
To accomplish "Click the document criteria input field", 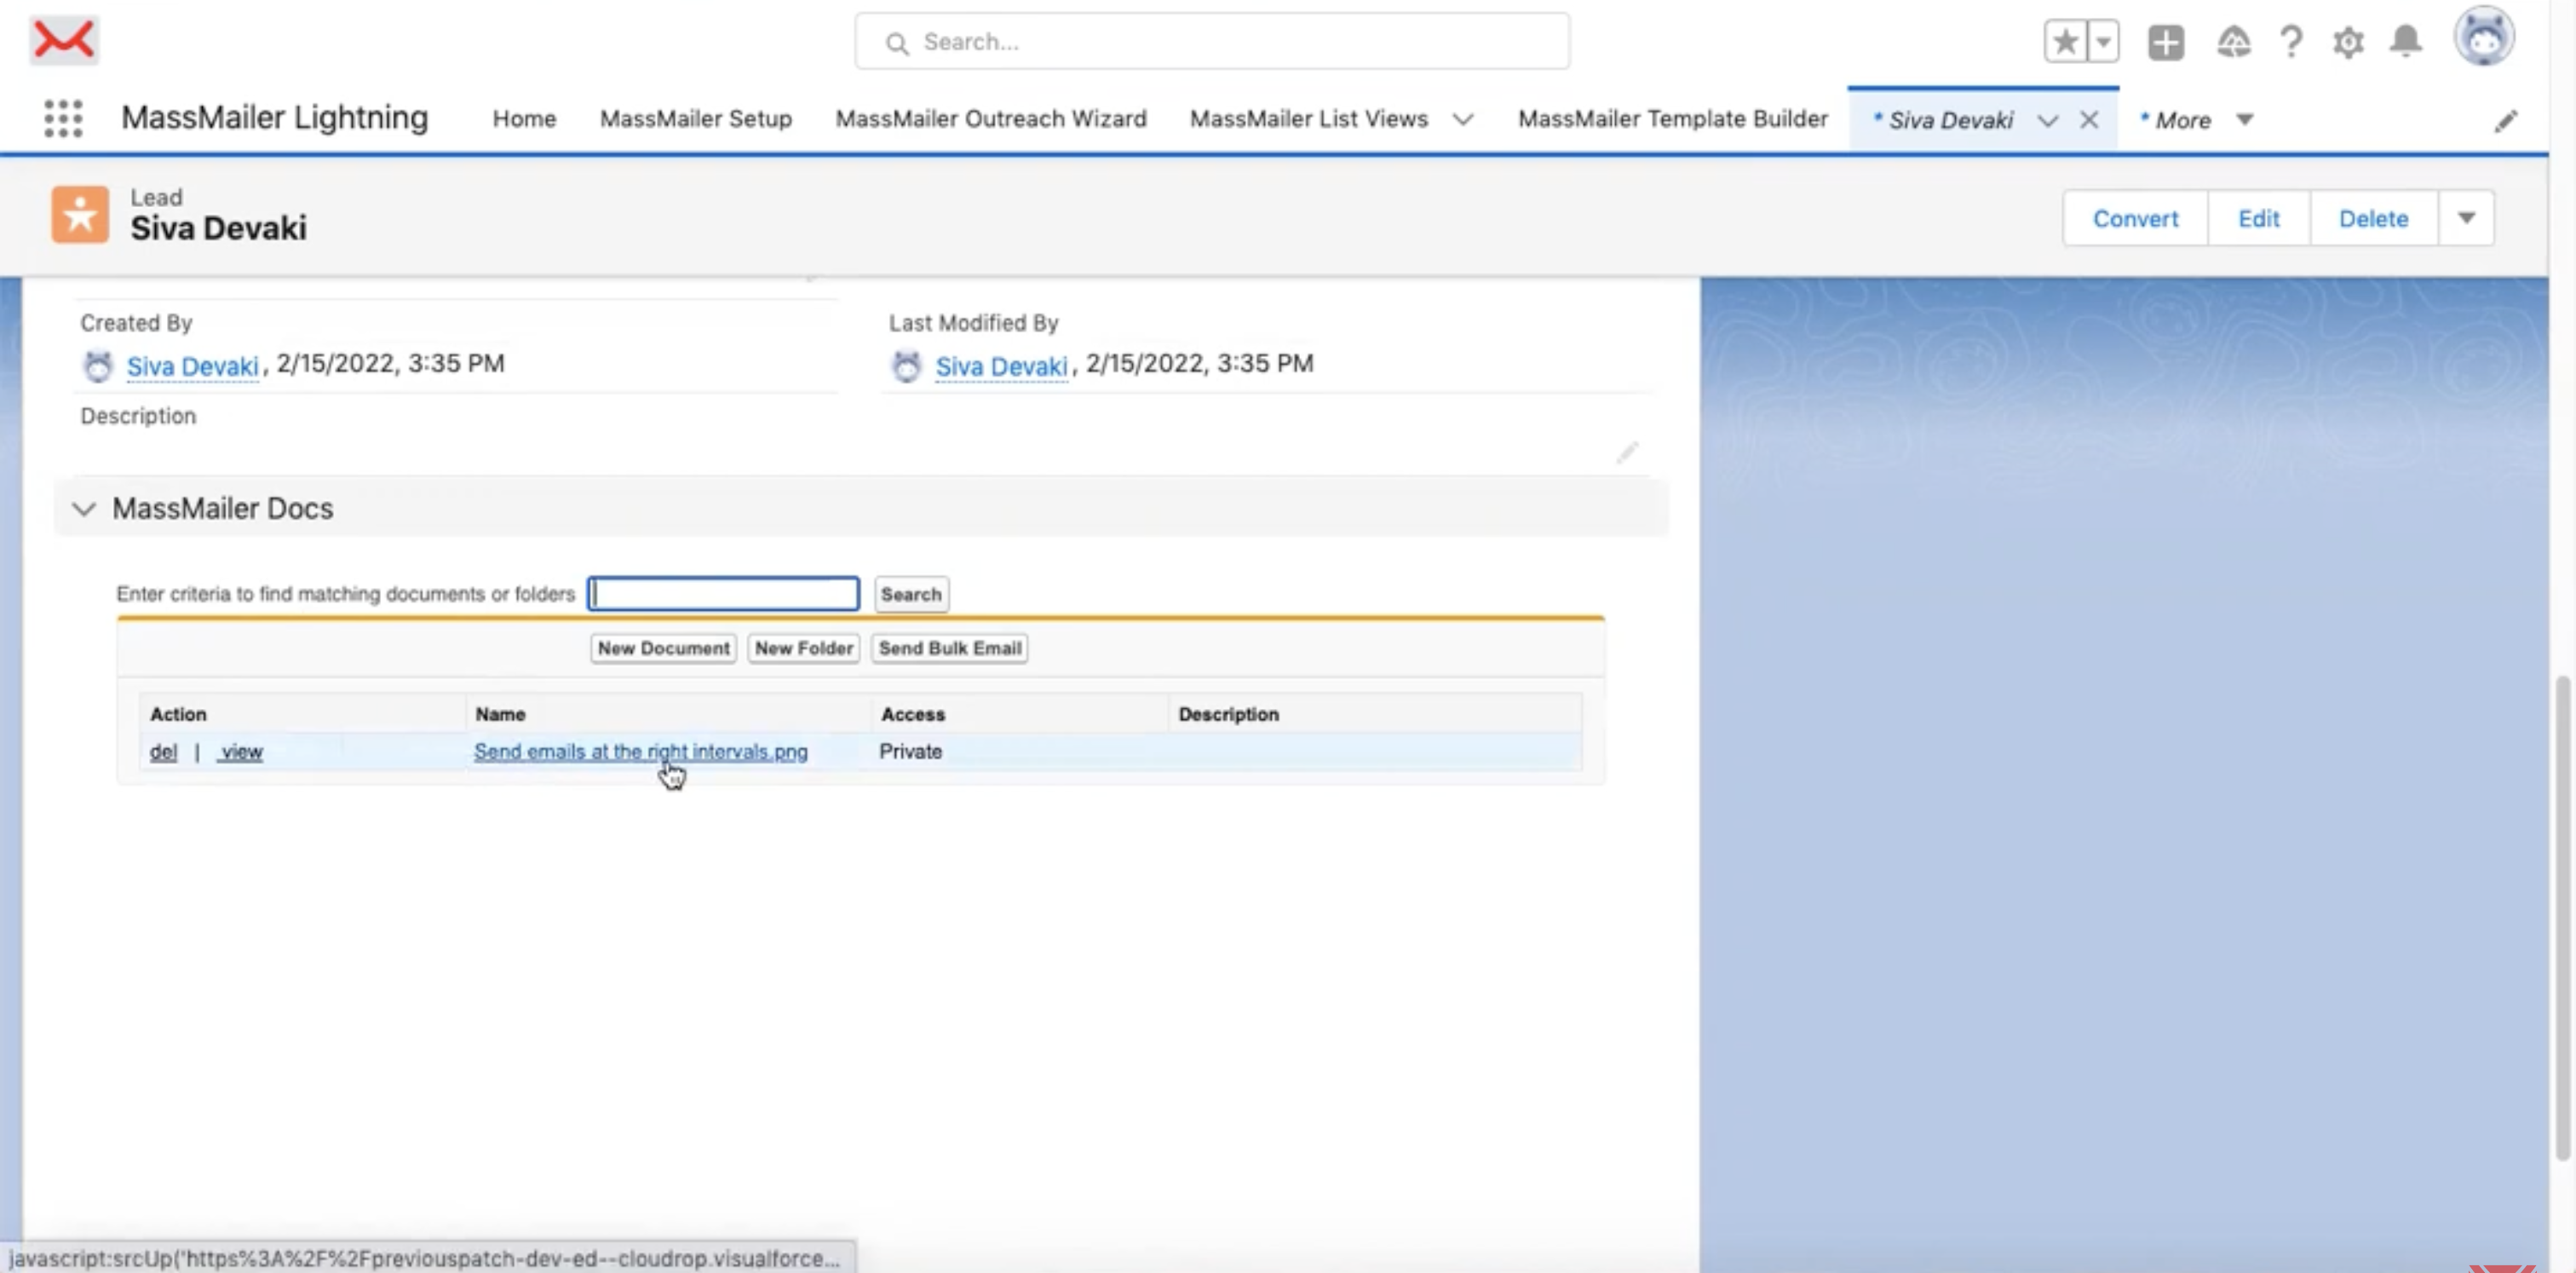I will (723, 594).
